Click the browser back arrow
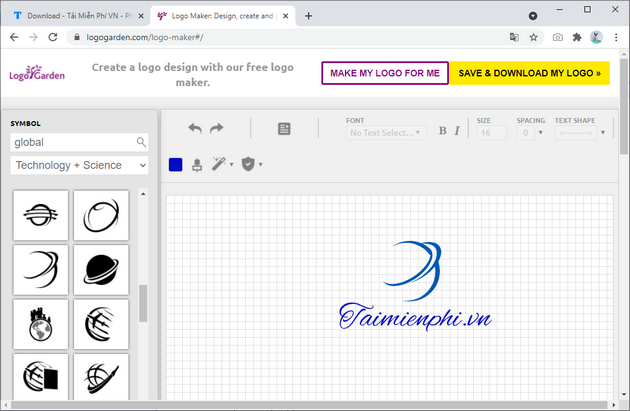 click(x=14, y=37)
